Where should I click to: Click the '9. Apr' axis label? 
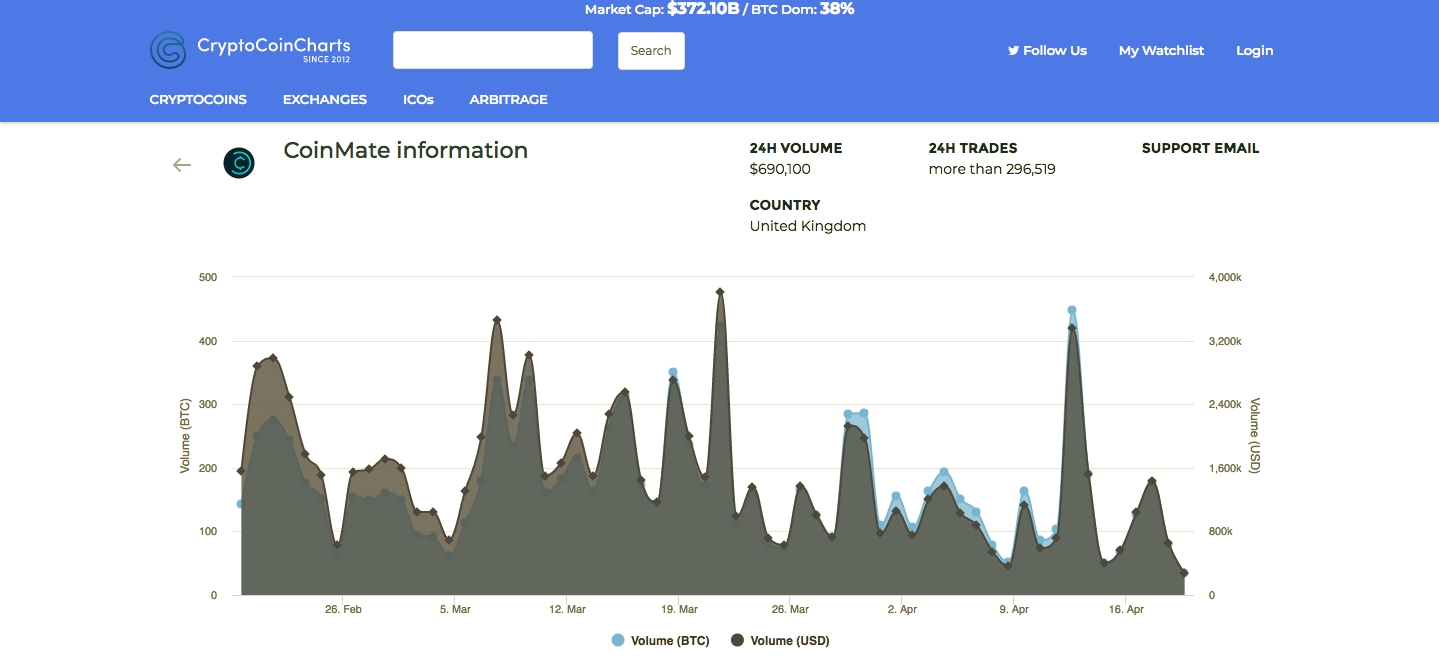1014,609
